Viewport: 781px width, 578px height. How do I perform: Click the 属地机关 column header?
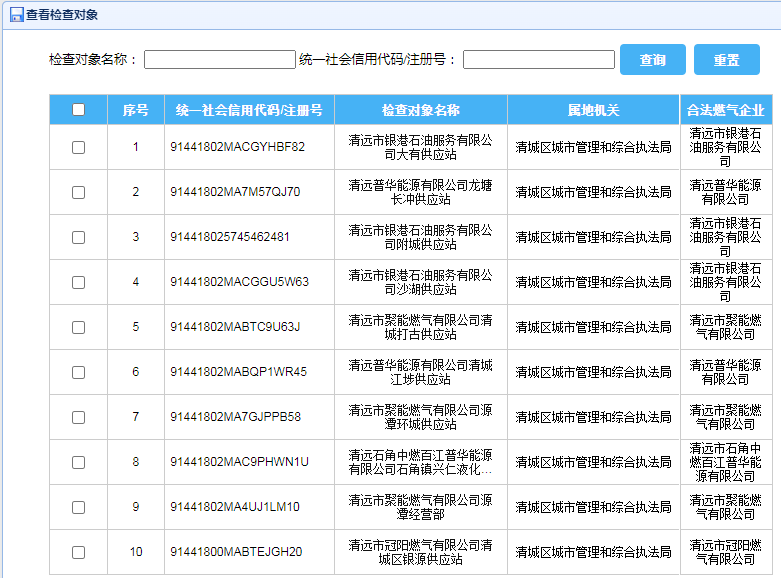coord(594,110)
